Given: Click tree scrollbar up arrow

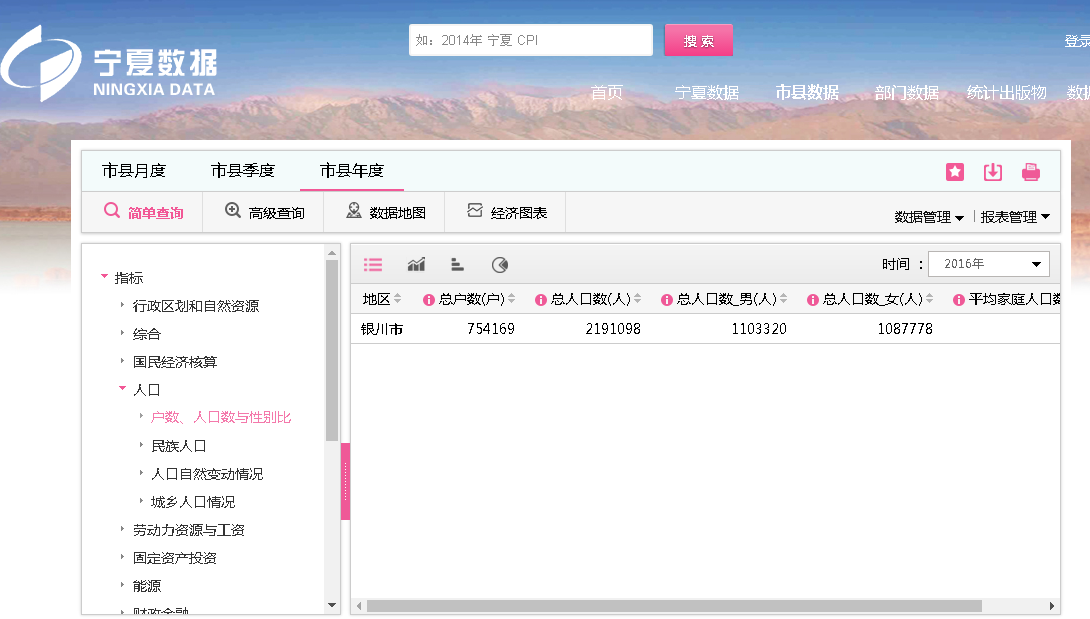Looking at the screenshot, I should pyautogui.click(x=332, y=252).
